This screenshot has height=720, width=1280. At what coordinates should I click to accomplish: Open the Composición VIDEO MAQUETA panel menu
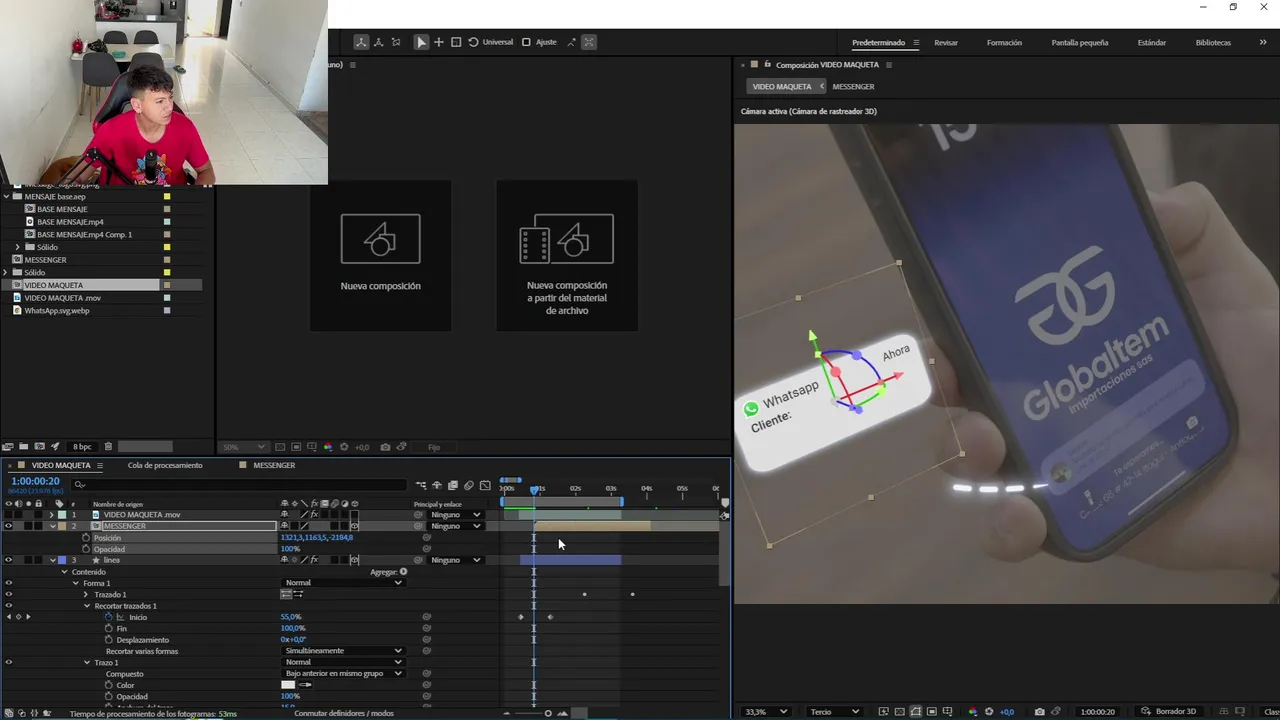click(888, 65)
